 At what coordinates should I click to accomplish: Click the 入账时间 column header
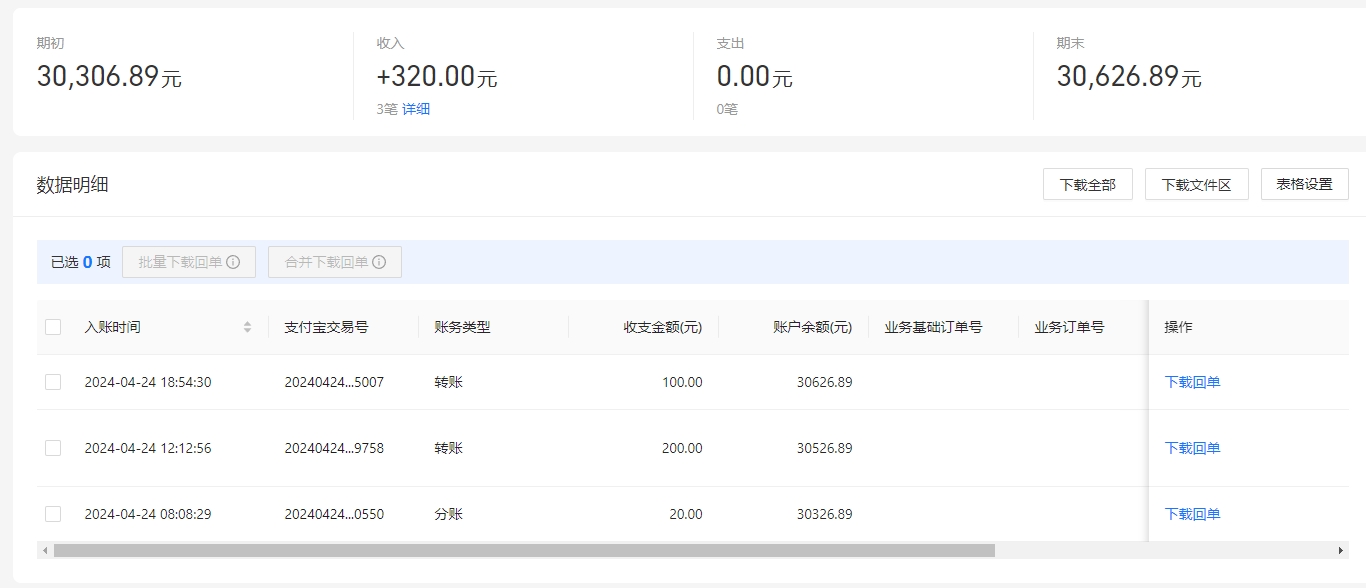click(x=112, y=327)
